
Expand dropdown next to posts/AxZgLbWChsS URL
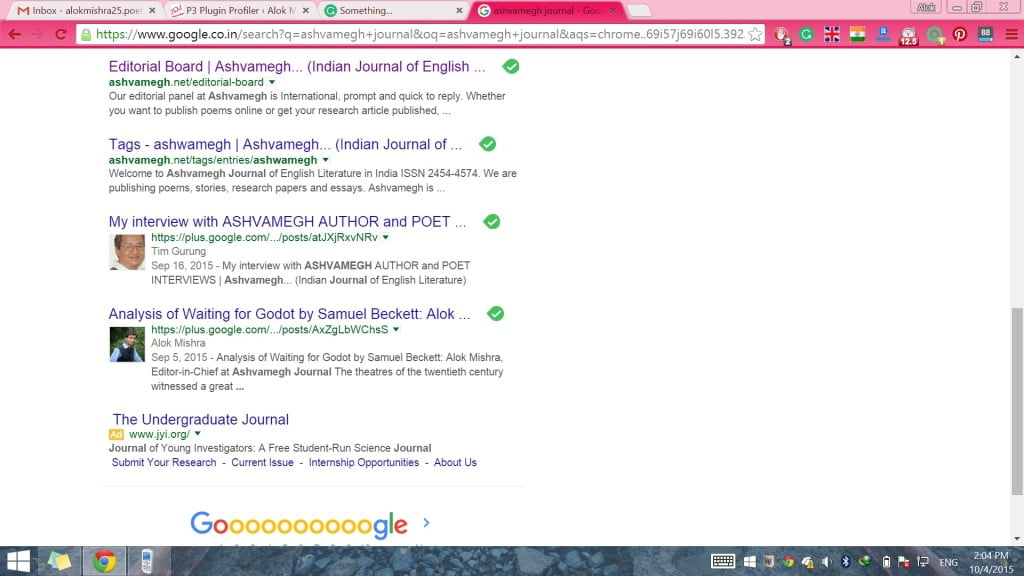pyautogui.click(x=396, y=330)
